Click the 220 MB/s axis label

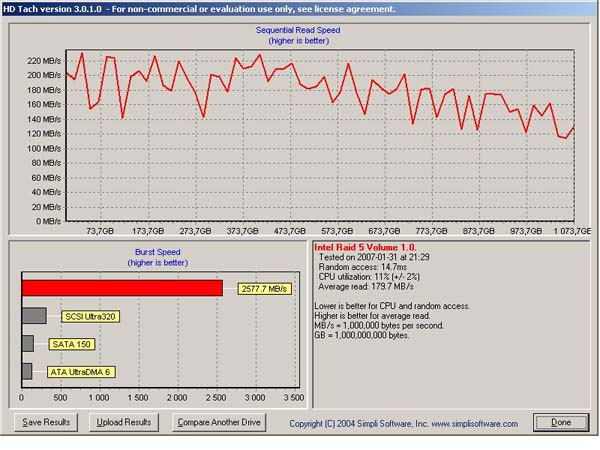coord(44,61)
